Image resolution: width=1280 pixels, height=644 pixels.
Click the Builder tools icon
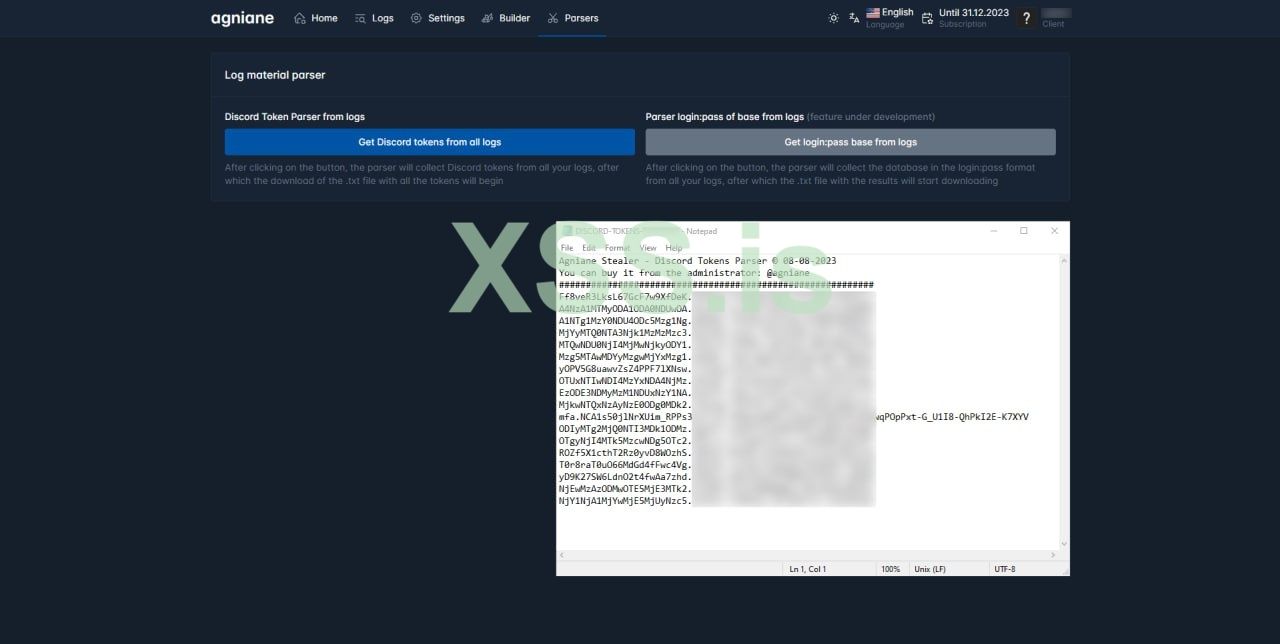487,18
